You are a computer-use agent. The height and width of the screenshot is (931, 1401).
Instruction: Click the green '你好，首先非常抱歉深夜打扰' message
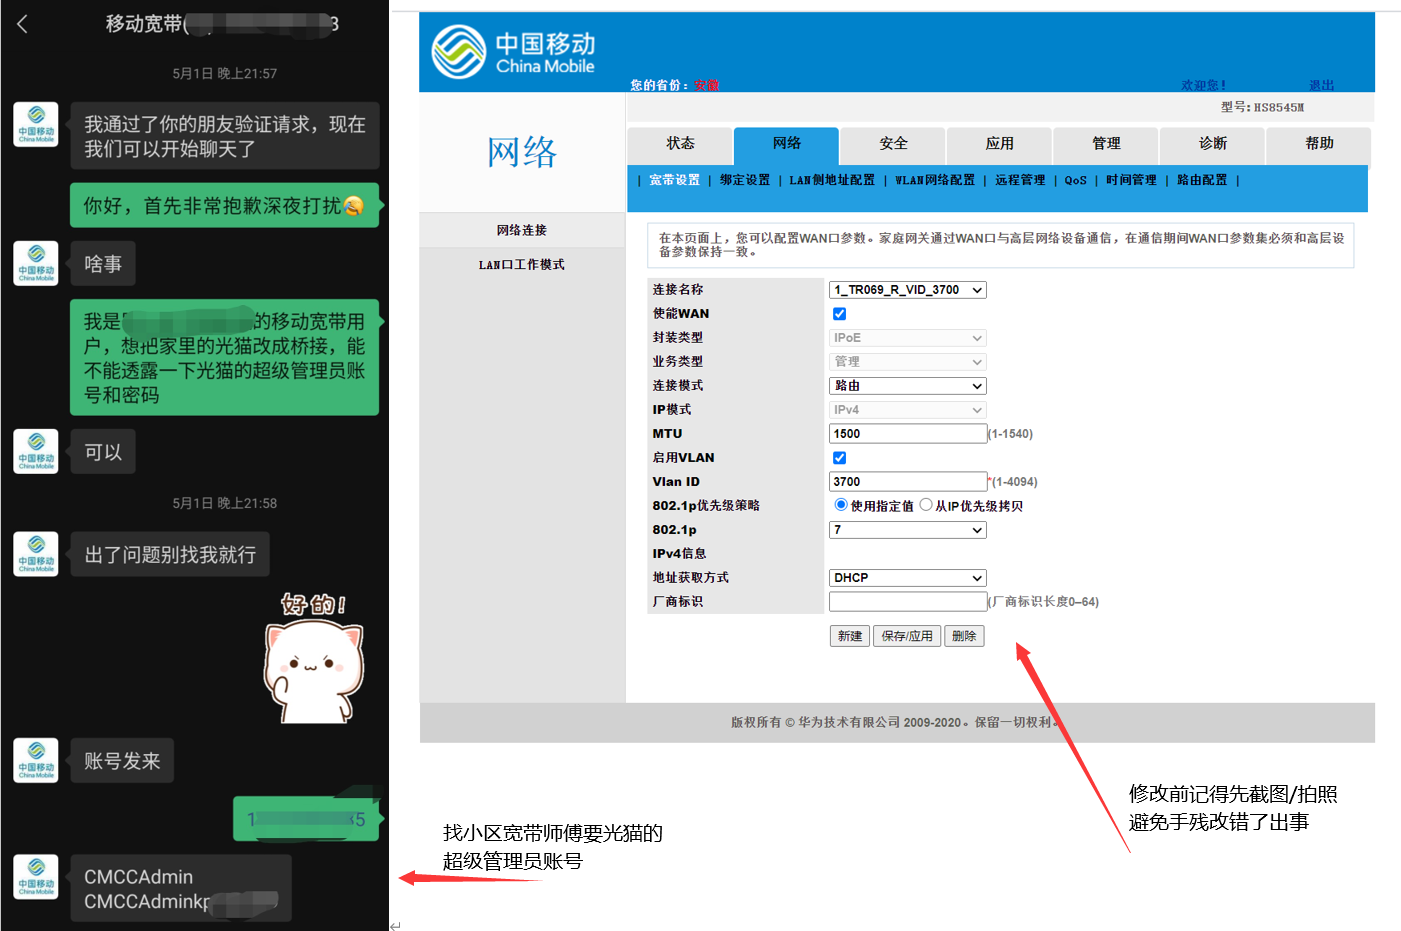(x=224, y=205)
